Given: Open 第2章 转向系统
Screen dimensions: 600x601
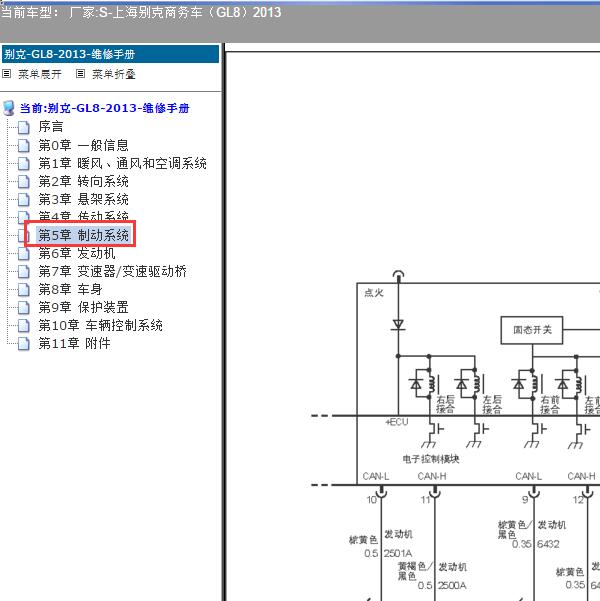Looking at the screenshot, I should coord(84,181).
